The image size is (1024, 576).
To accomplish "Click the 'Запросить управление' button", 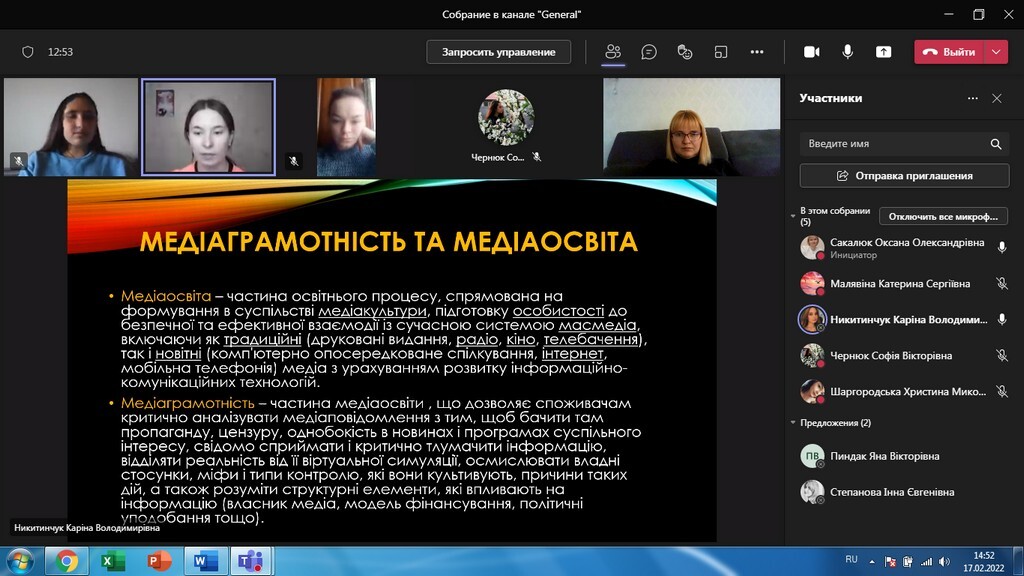I will (x=498, y=52).
